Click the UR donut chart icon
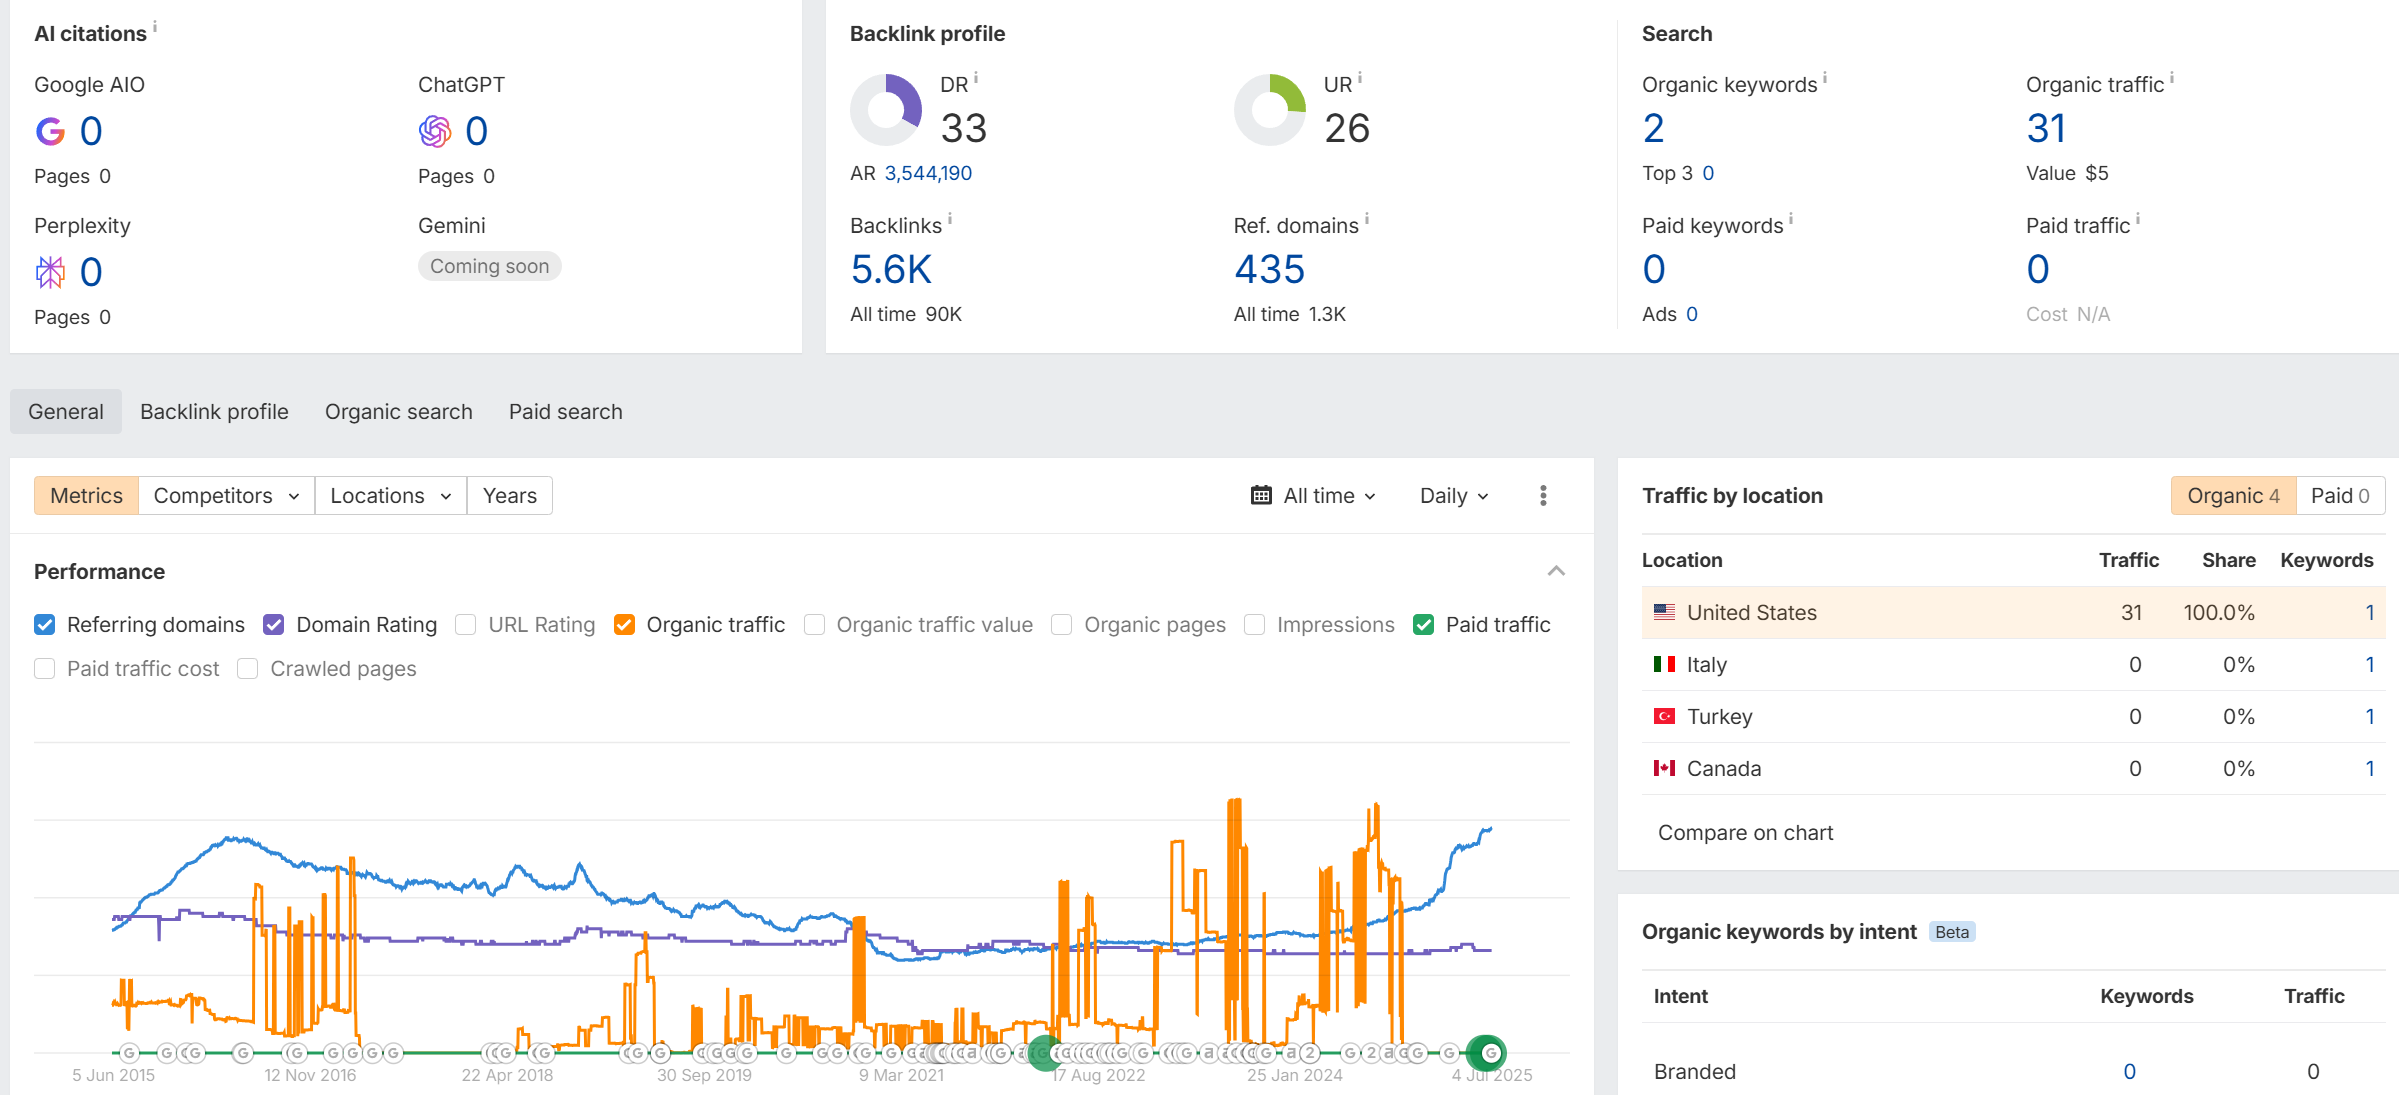 coord(1270,110)
